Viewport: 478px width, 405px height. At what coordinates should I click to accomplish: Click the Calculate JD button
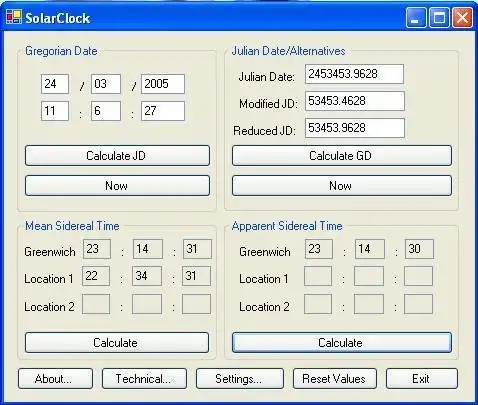[x=117, y=155]
